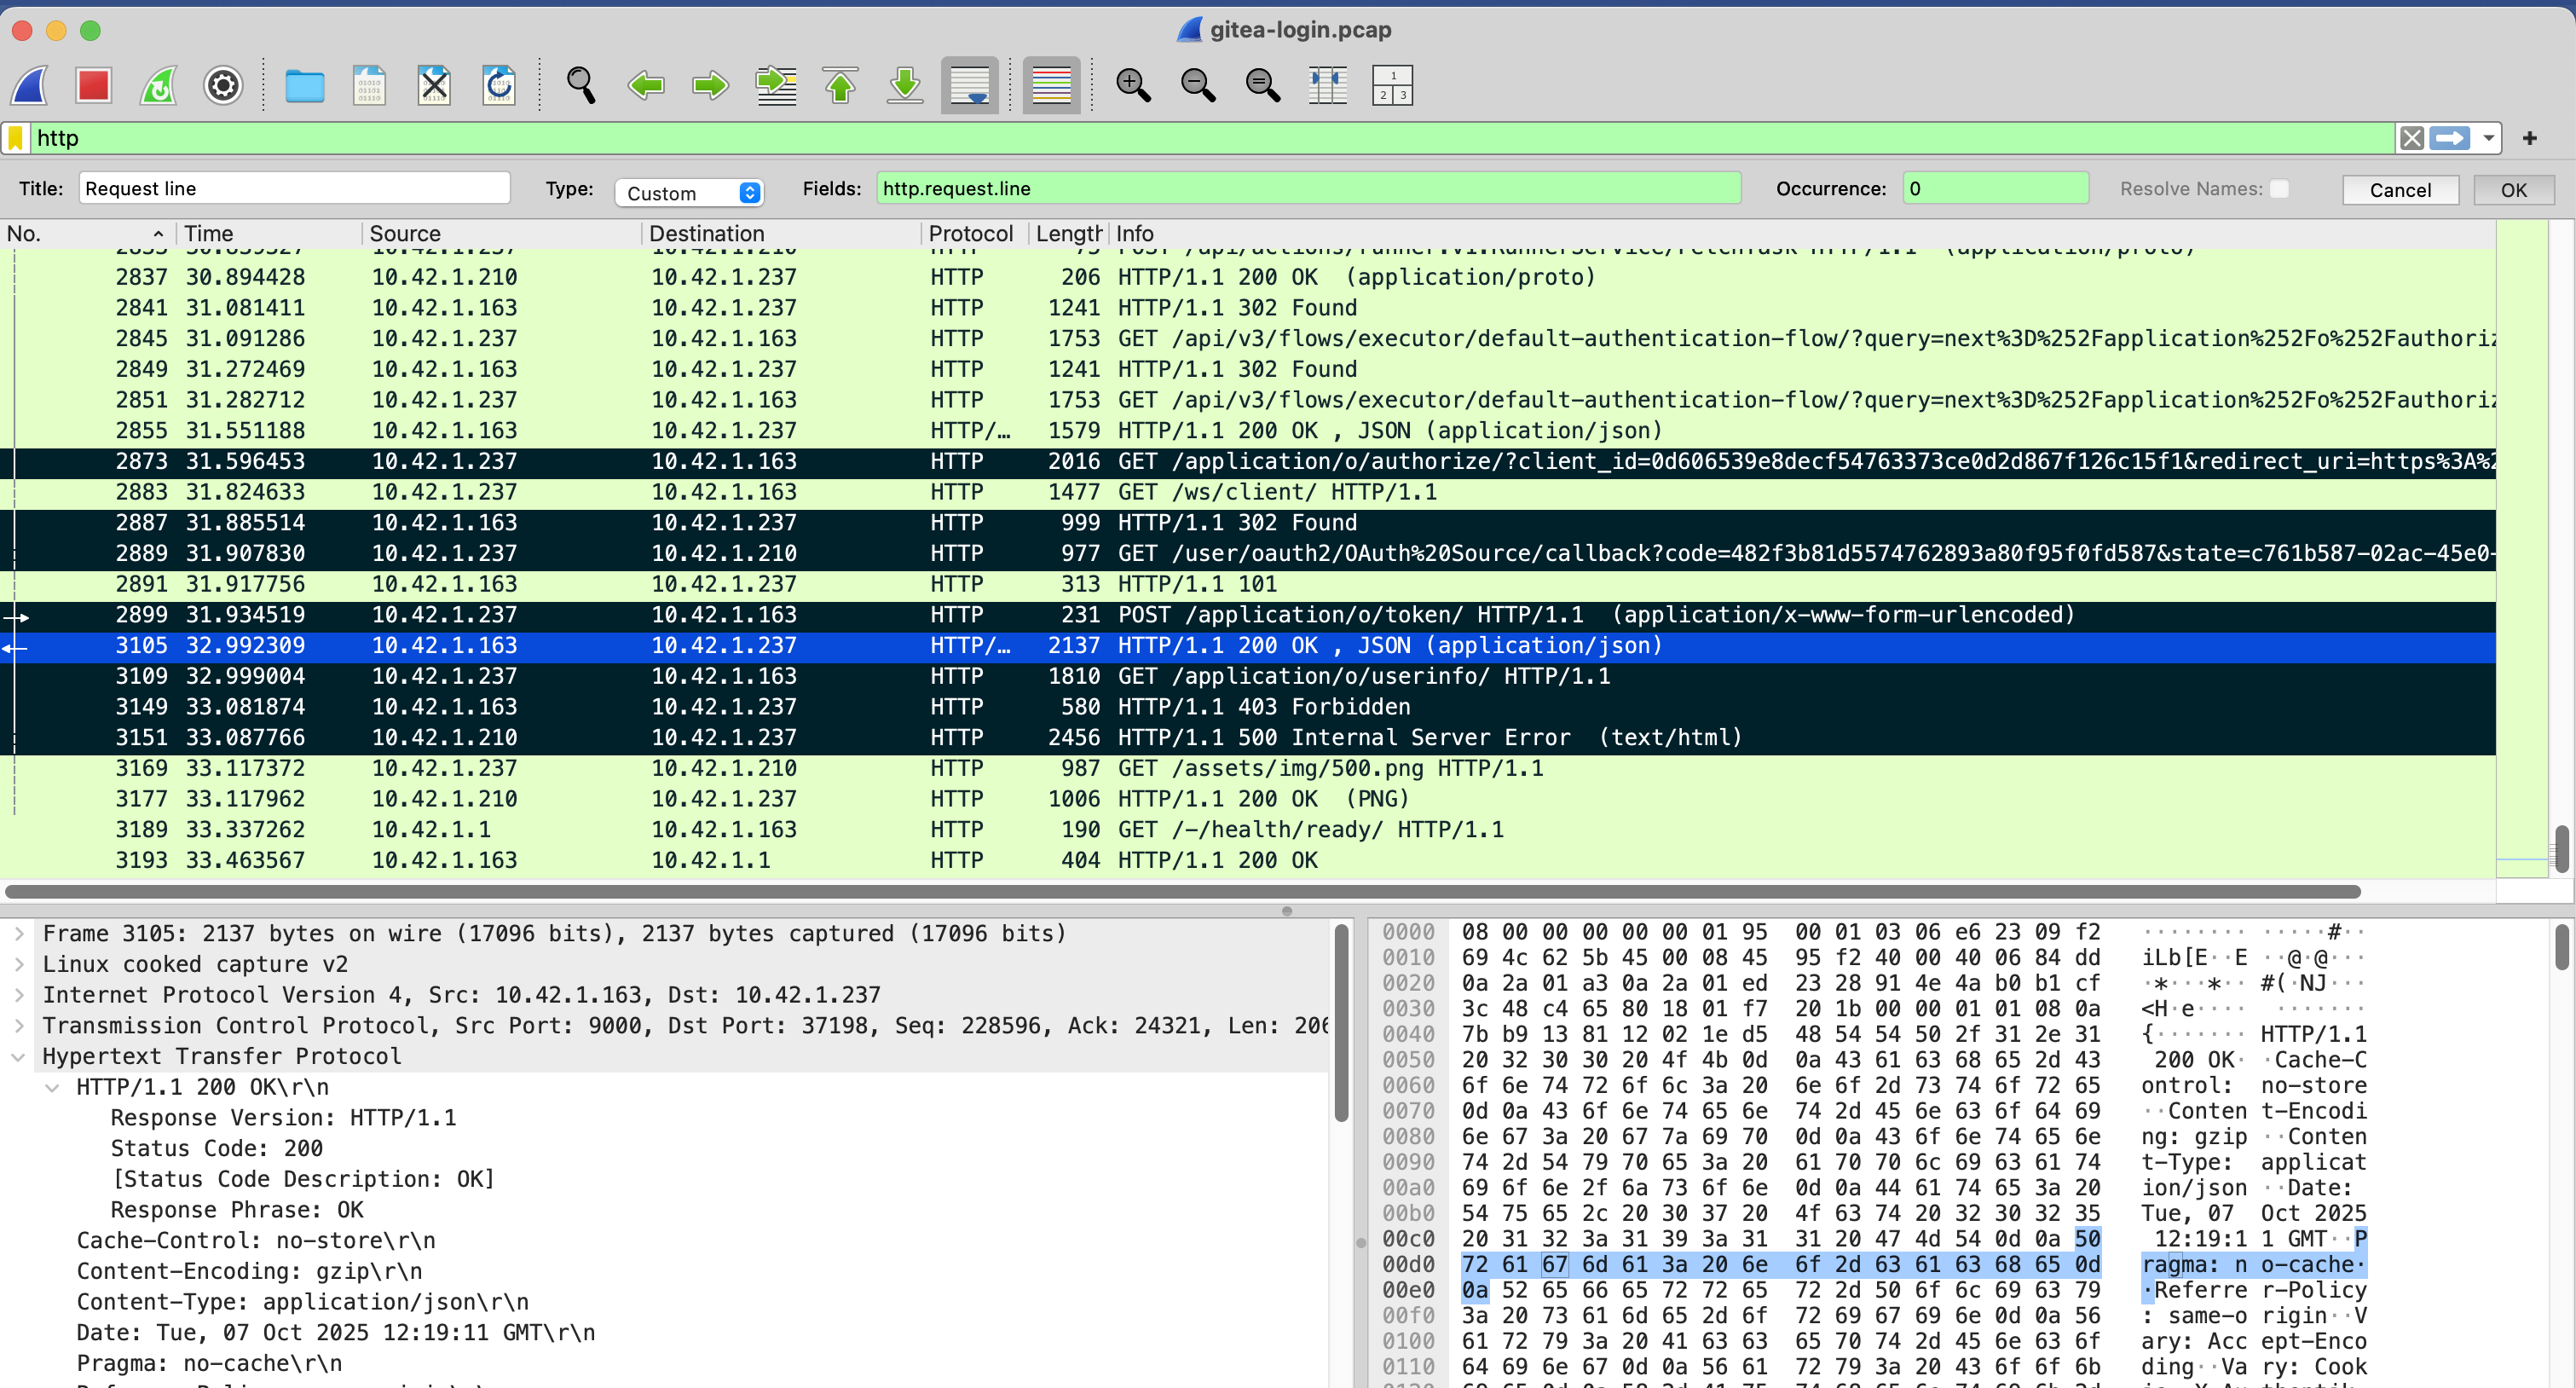Expand the Transmission Control Protocol details

[20, 1026]
